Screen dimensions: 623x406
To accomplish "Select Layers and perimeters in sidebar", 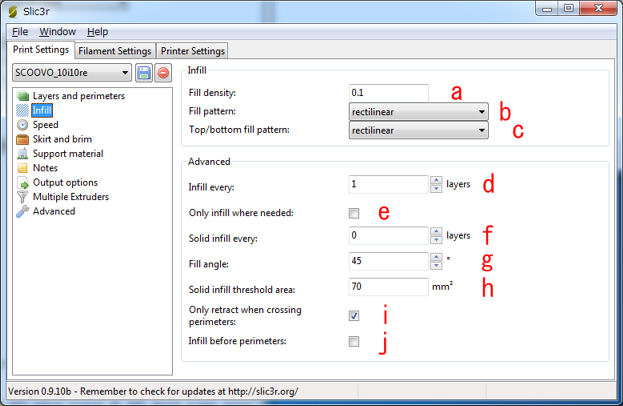I will [x=79, y=96].
